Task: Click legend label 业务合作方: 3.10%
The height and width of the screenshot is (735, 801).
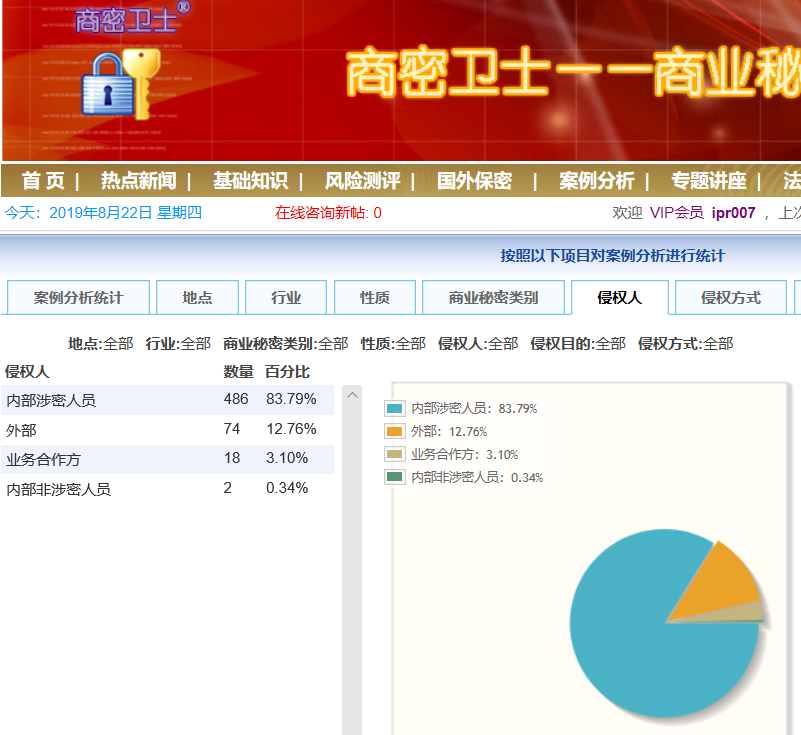Action: (464, 455)
